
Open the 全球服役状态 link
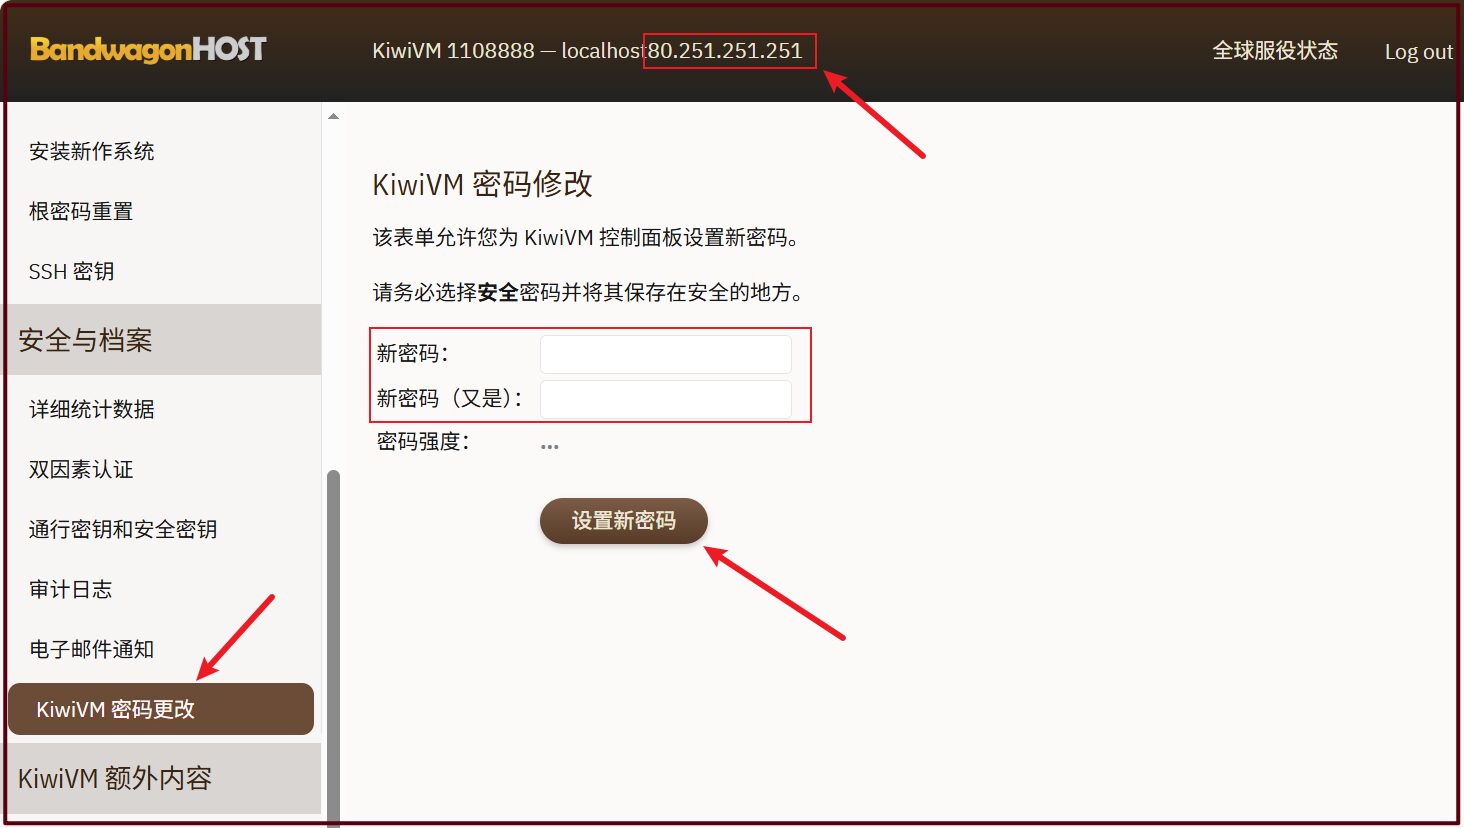(1274, 51)
